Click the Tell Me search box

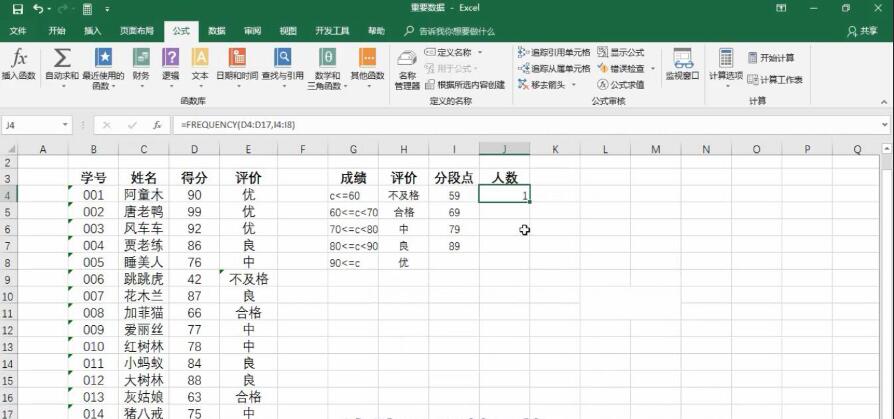[x=449, y=31]
